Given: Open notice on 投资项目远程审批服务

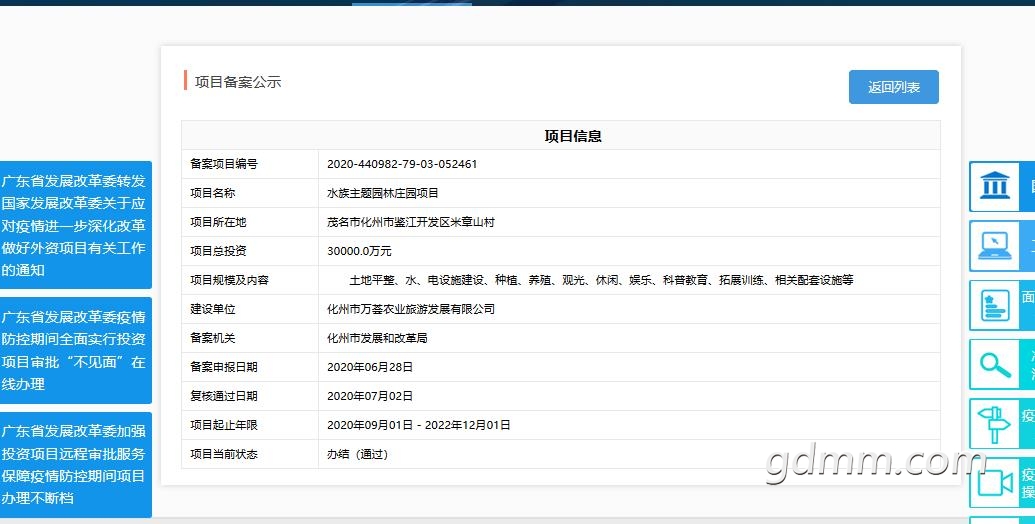Looking at the screenshot, I should 75,464.
